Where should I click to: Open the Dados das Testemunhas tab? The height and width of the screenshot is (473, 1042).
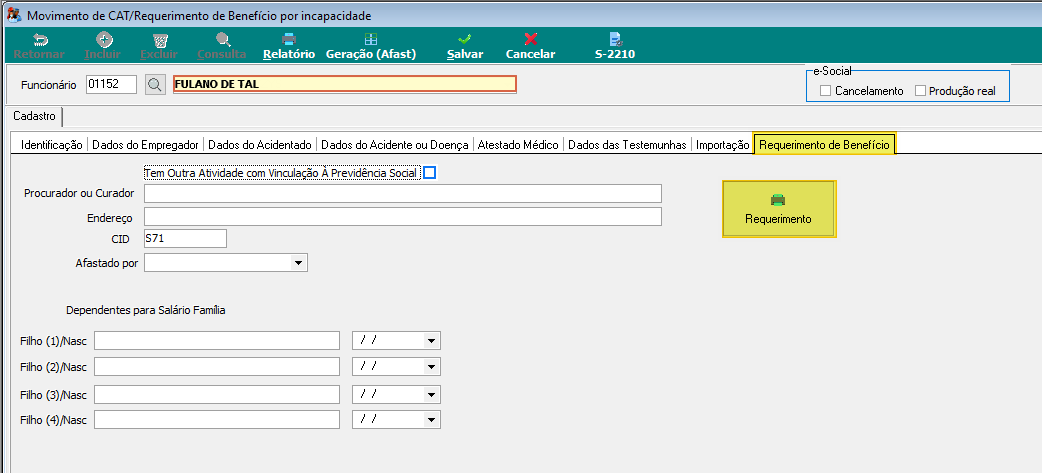click(x=627, y=144)
